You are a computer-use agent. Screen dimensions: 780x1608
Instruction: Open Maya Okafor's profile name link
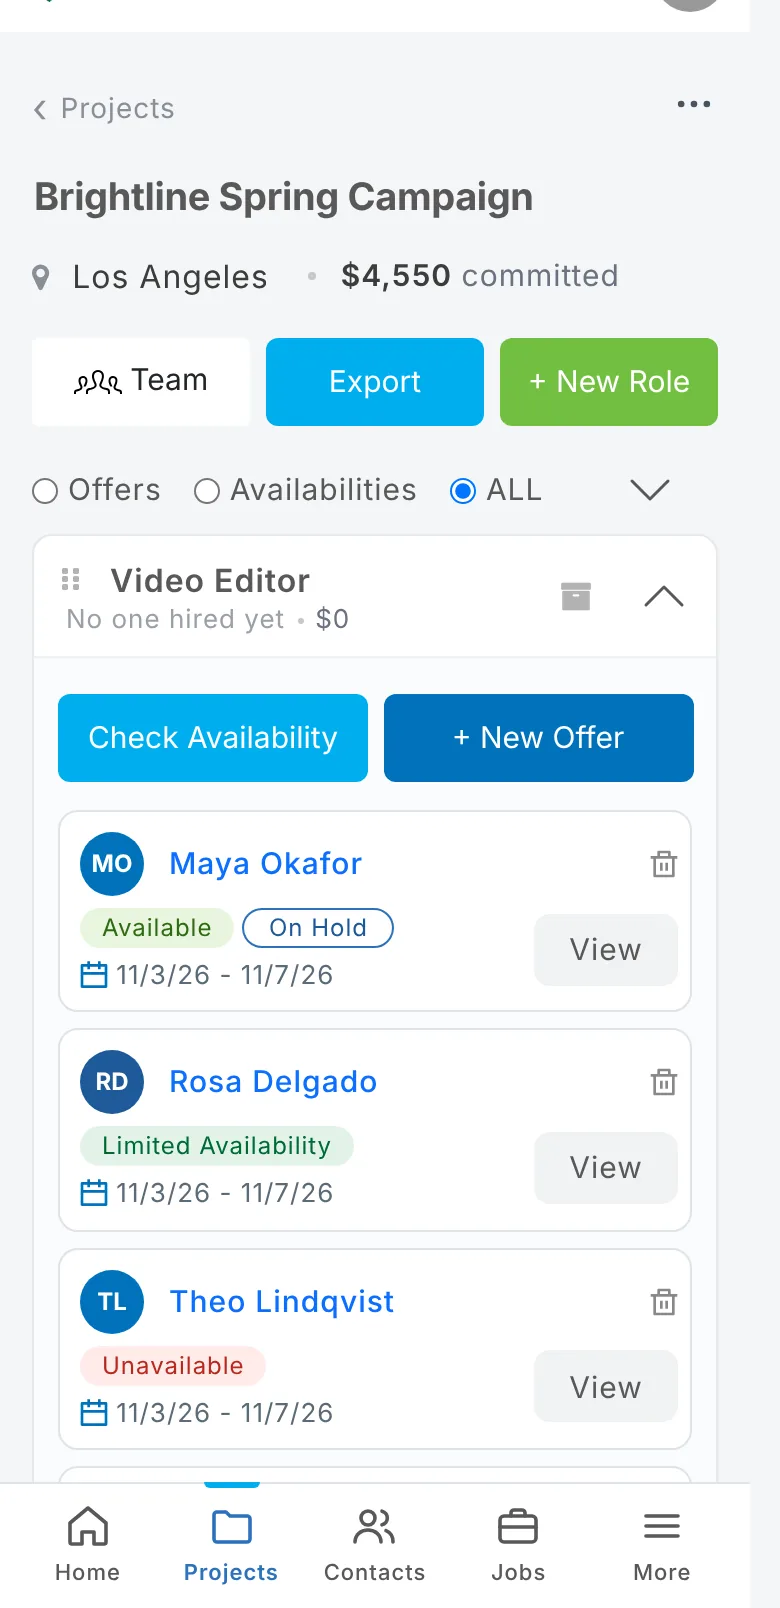(266, 864)
